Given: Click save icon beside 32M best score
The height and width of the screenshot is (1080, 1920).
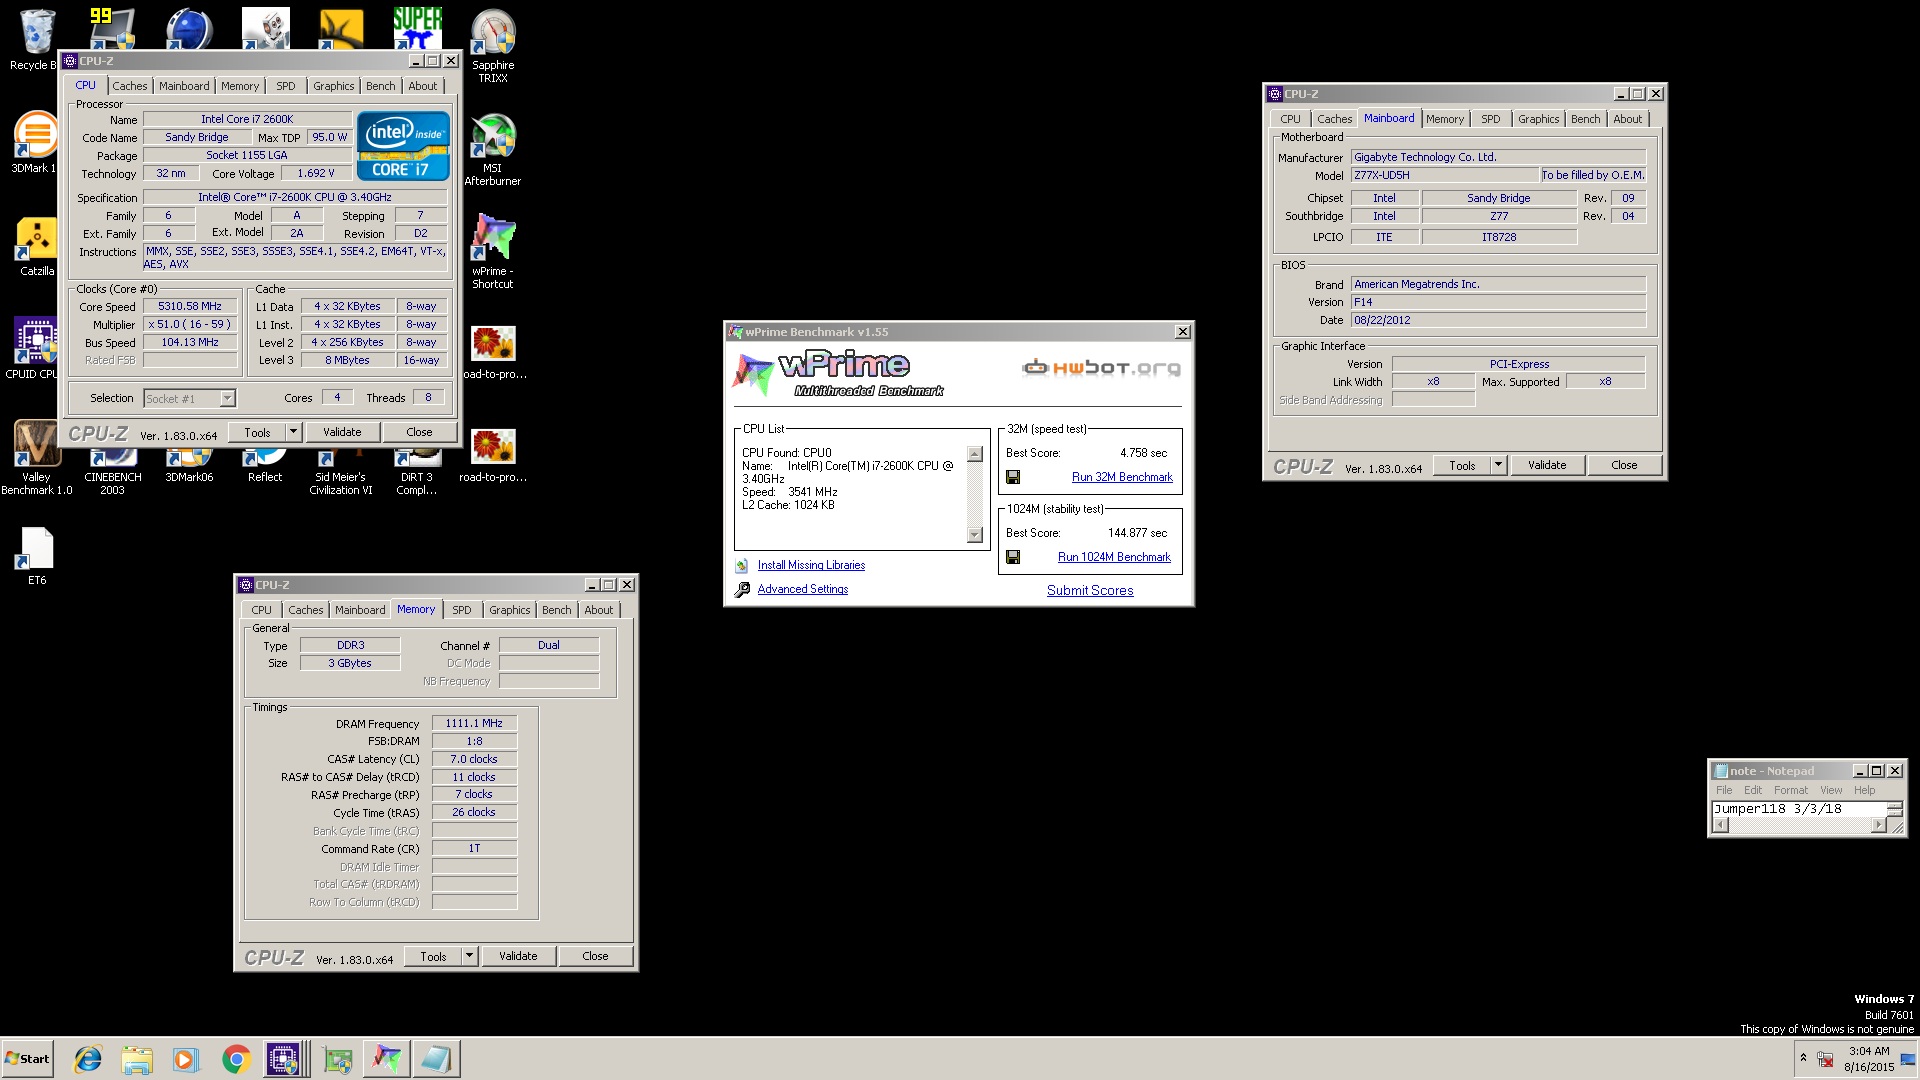Looking at the screenshot, I should point(1013,478).
